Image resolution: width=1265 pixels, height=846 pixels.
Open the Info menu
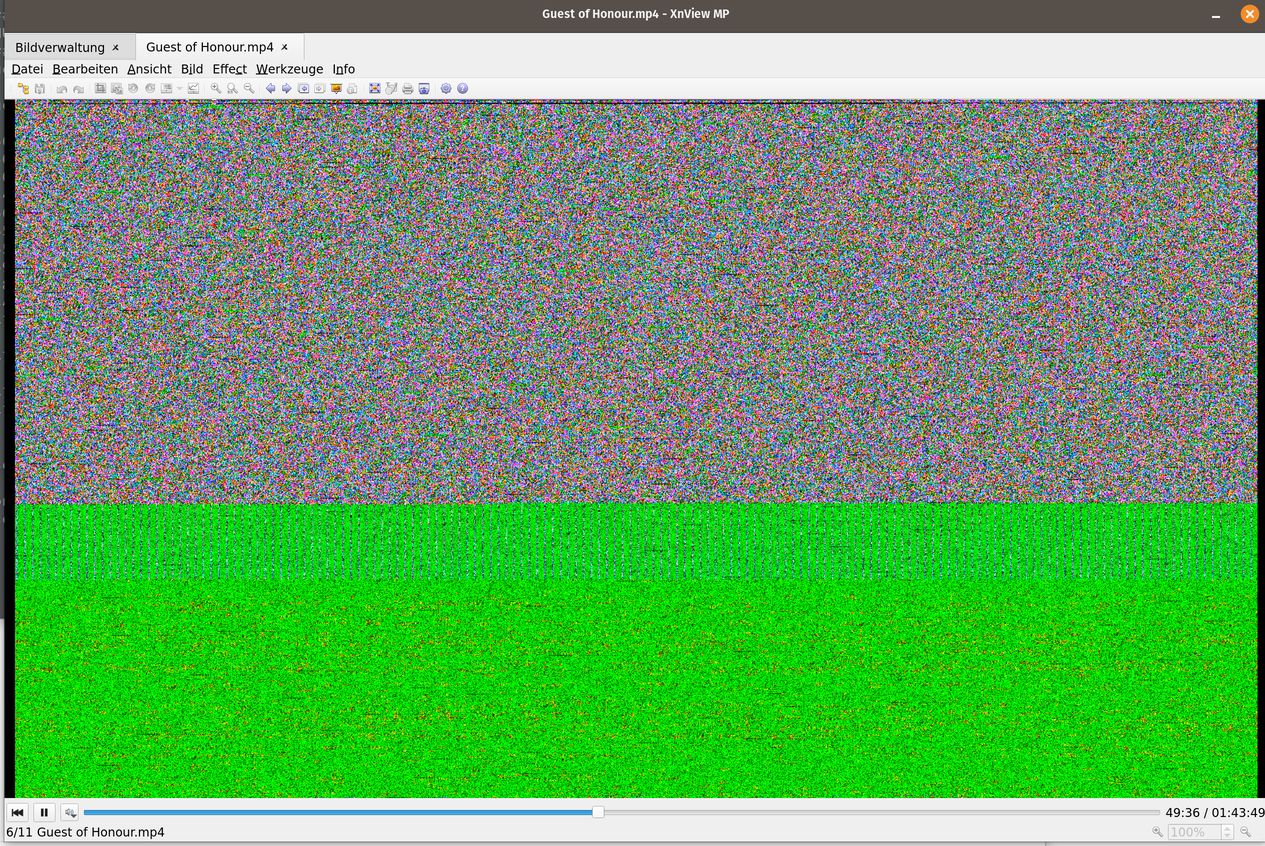[x=344, y=69]
